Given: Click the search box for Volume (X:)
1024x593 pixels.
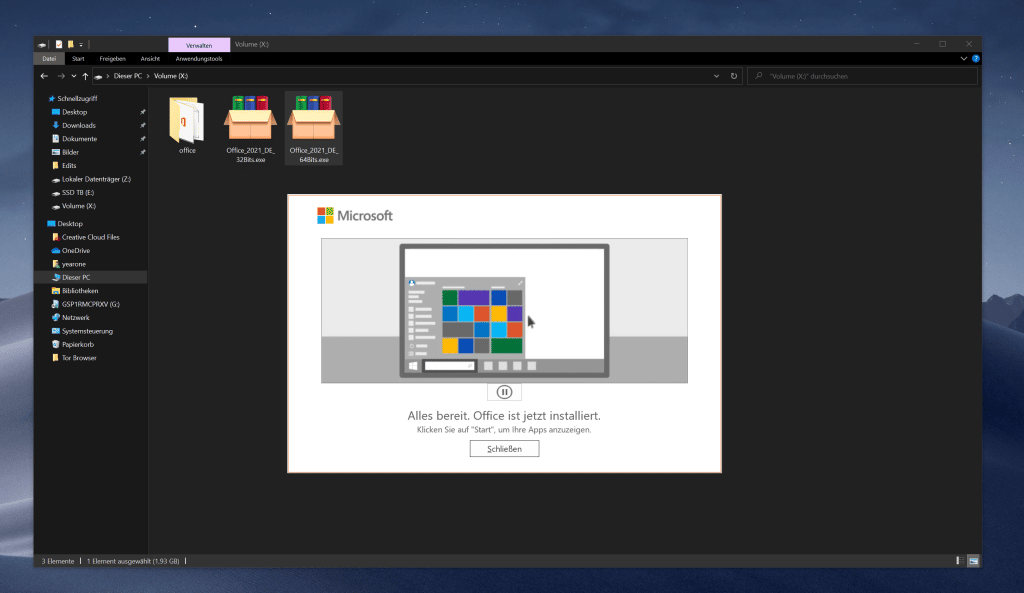Looking at the screenshot, I should pos(862,76).
